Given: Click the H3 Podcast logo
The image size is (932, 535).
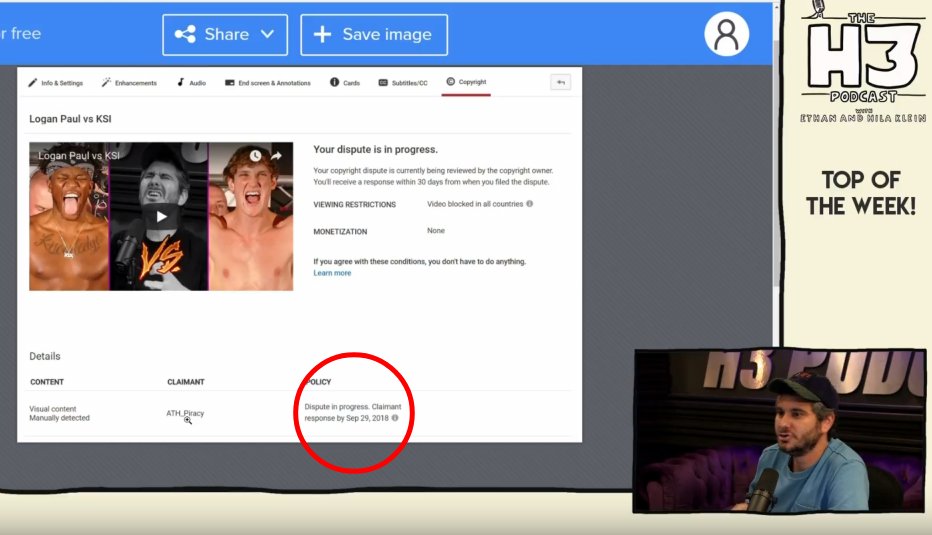Looking at the screenshot, I should tap(863, 61).
